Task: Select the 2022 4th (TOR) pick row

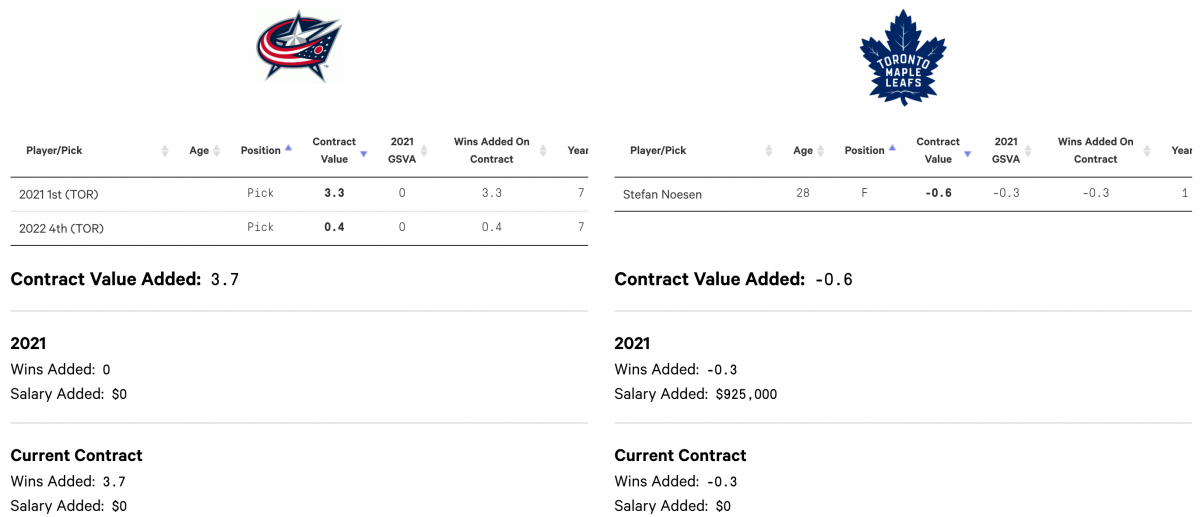Action: tap(299, 228)
